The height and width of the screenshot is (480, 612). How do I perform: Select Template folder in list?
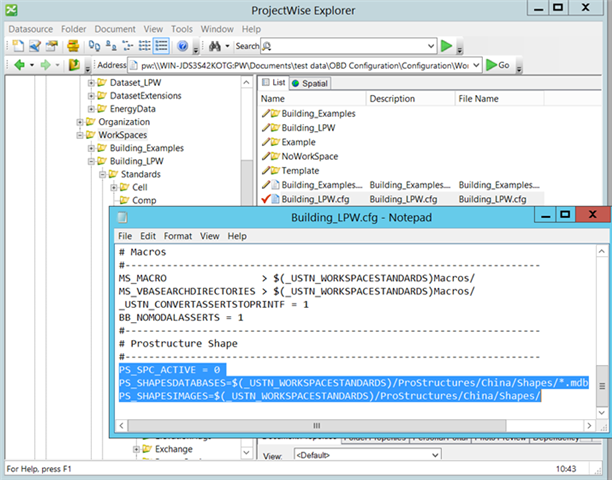point(300,171)
